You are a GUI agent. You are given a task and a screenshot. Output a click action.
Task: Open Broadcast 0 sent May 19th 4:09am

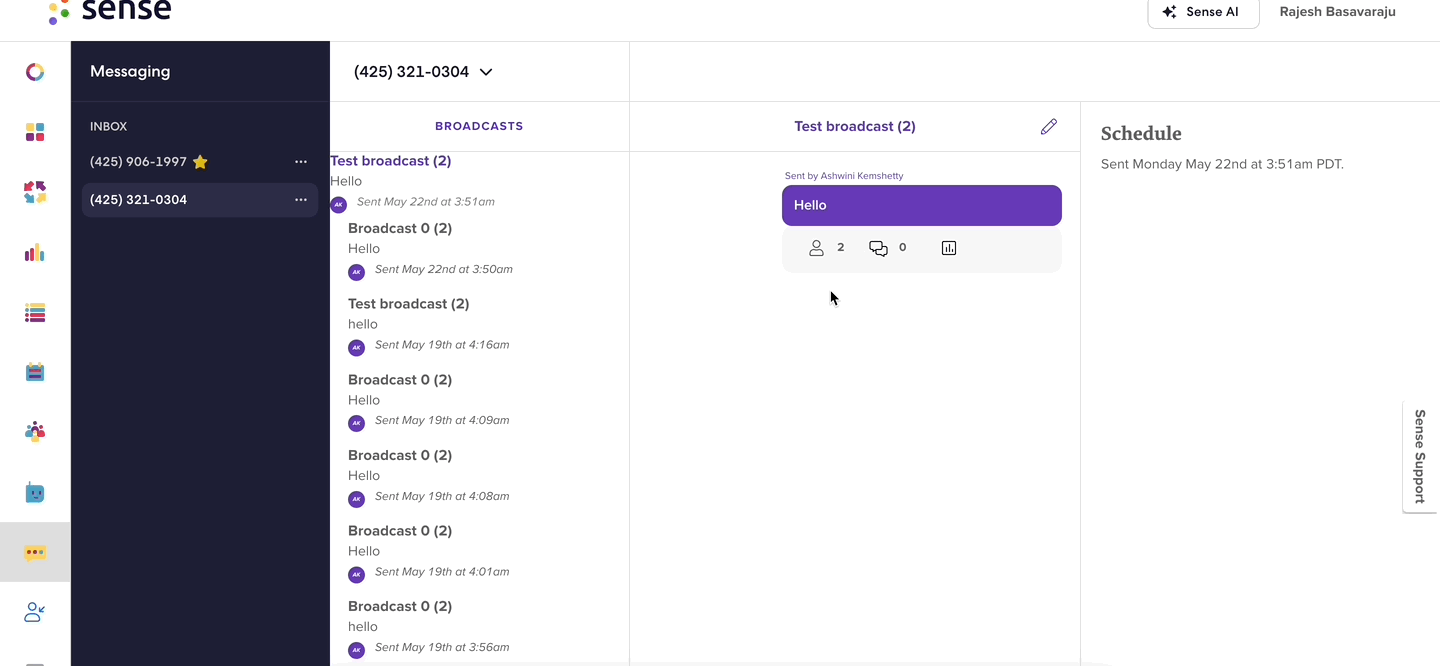tap(479, 401)
